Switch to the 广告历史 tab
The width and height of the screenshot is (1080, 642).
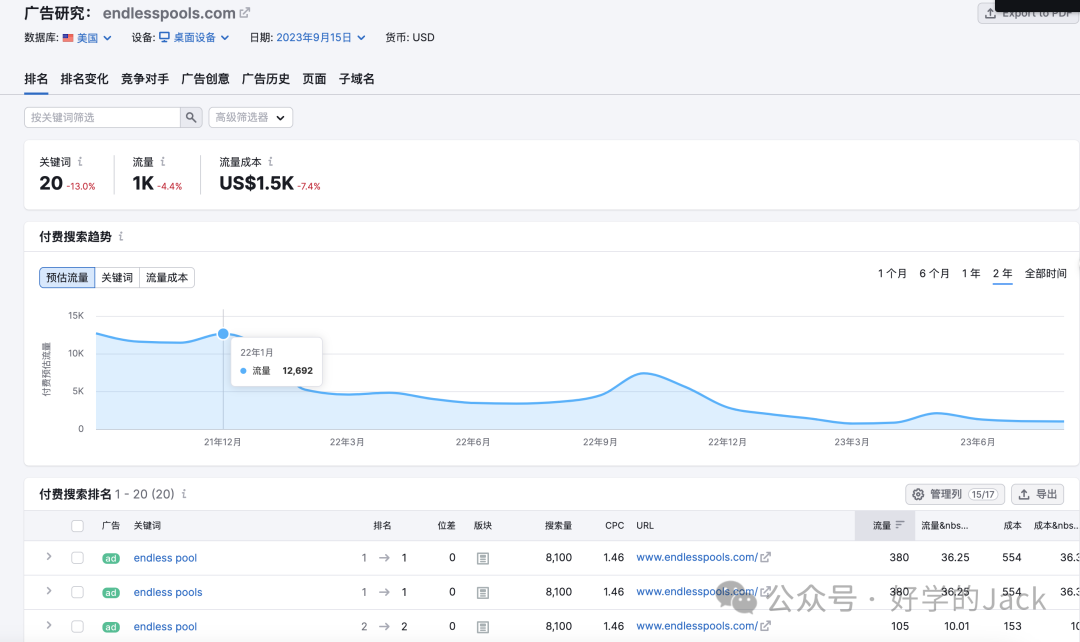click(266, 79)
